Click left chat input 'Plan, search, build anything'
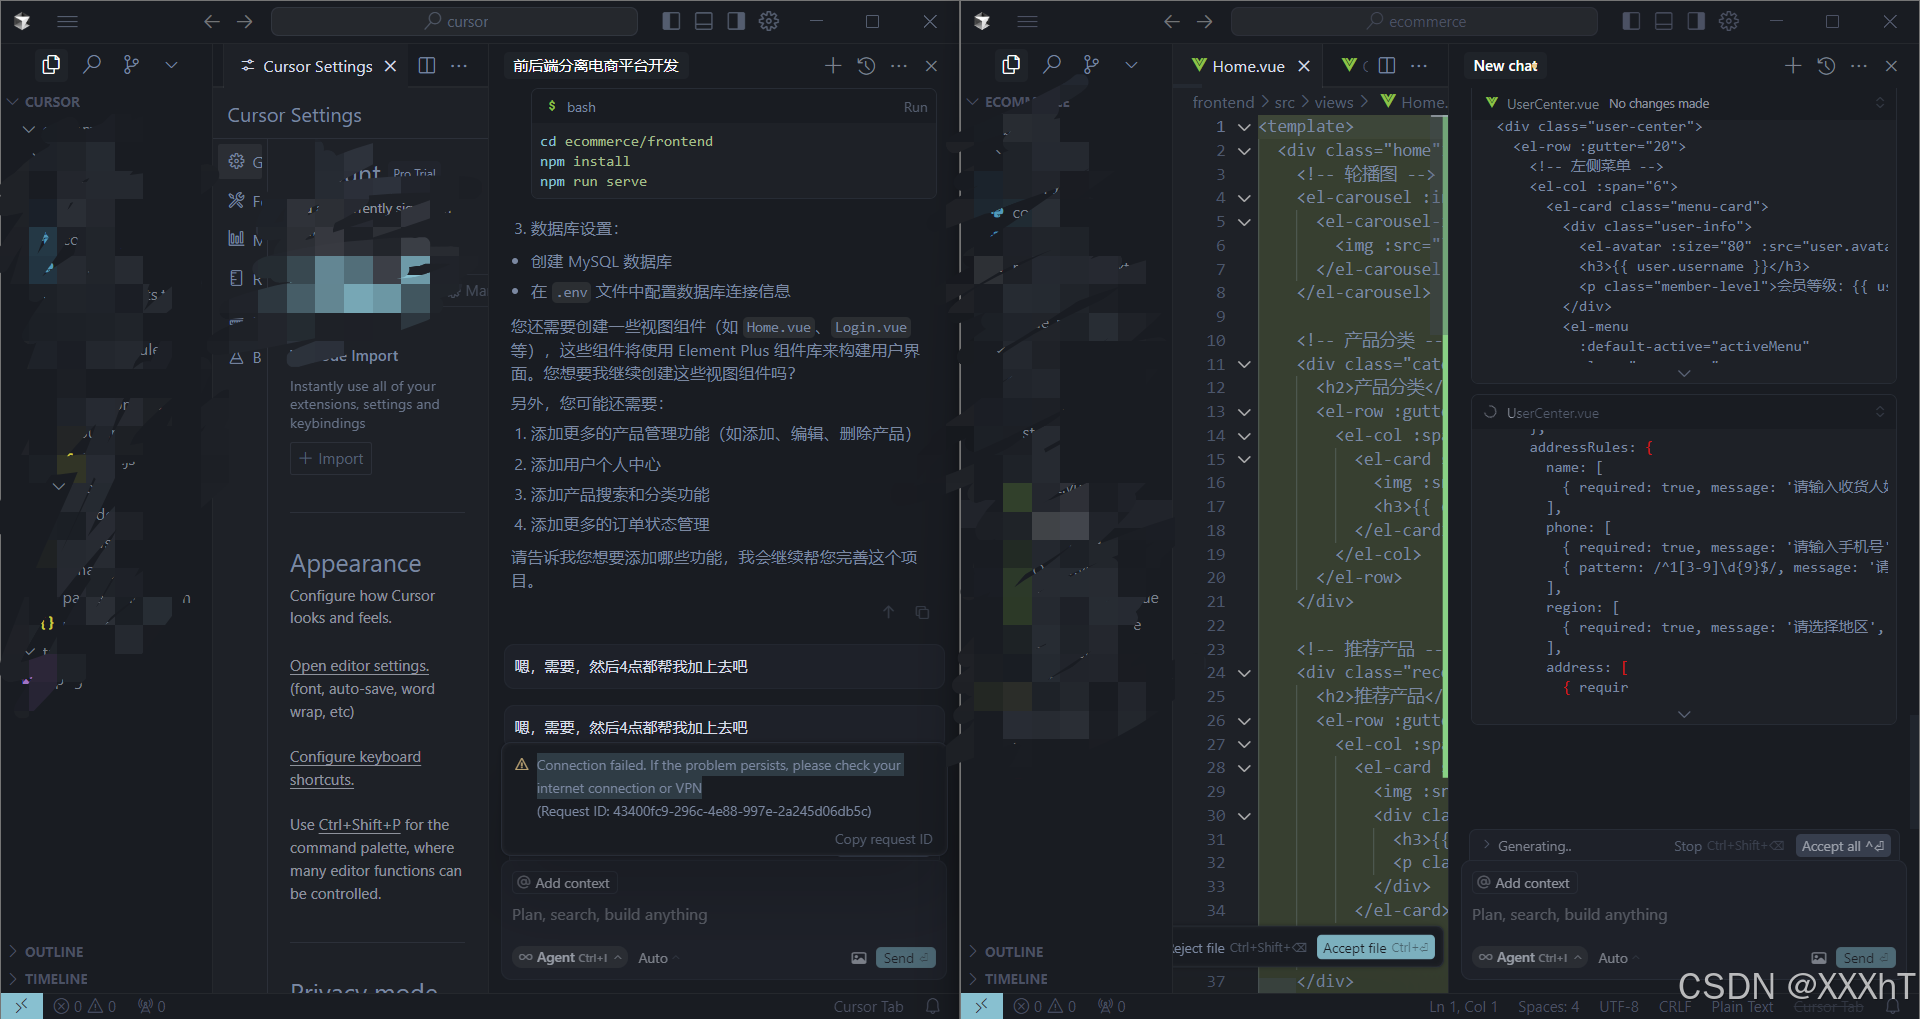 pos(724,915)
